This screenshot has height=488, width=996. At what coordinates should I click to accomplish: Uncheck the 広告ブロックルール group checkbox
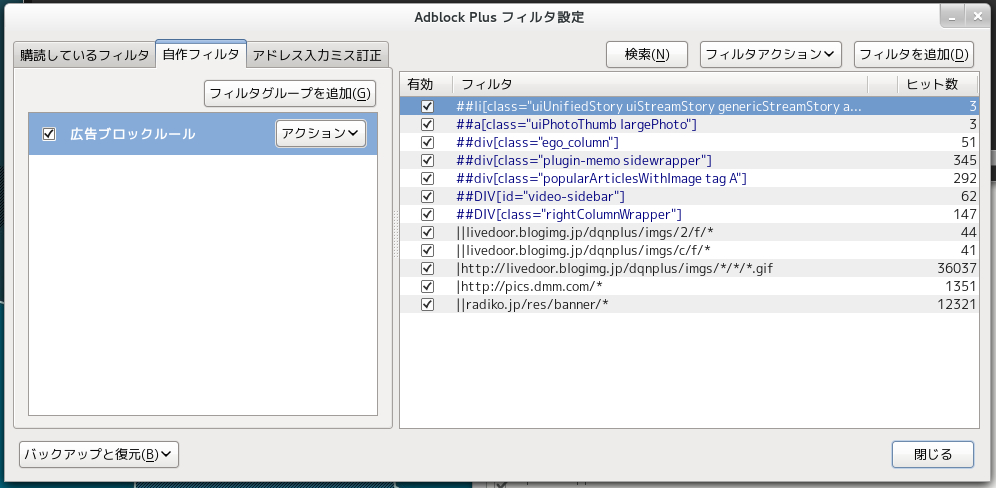[49, 134]
